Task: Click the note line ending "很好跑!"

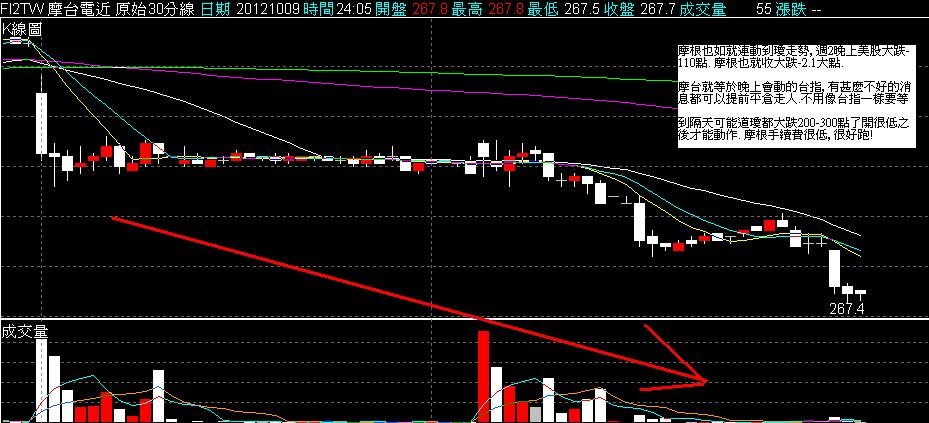Action: [775, 135]
